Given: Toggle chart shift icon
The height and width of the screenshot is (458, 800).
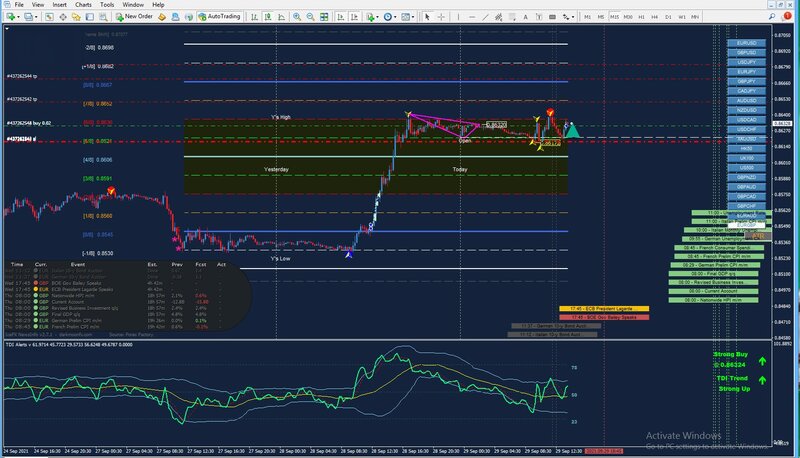Looking at the screenshot, I should pos(354,17).
